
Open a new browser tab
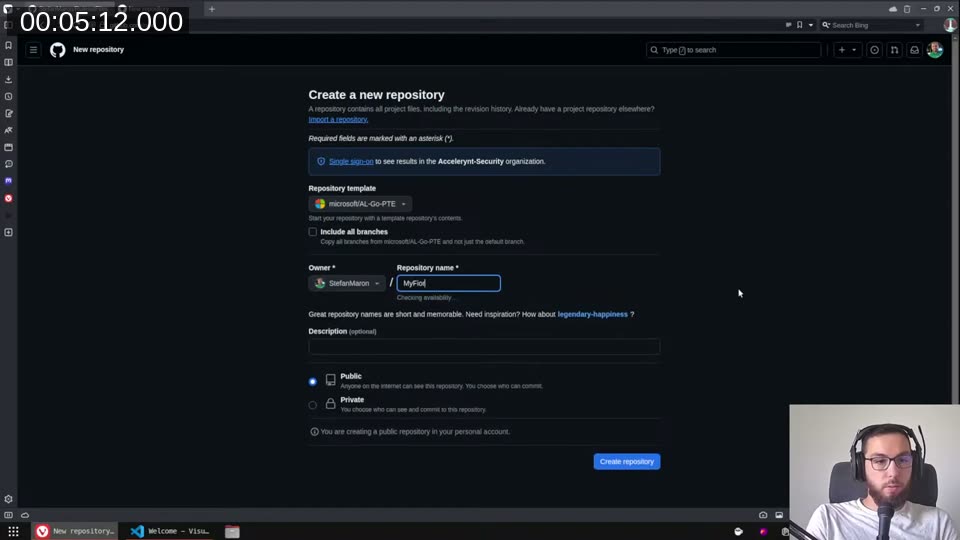pos(212,9)
